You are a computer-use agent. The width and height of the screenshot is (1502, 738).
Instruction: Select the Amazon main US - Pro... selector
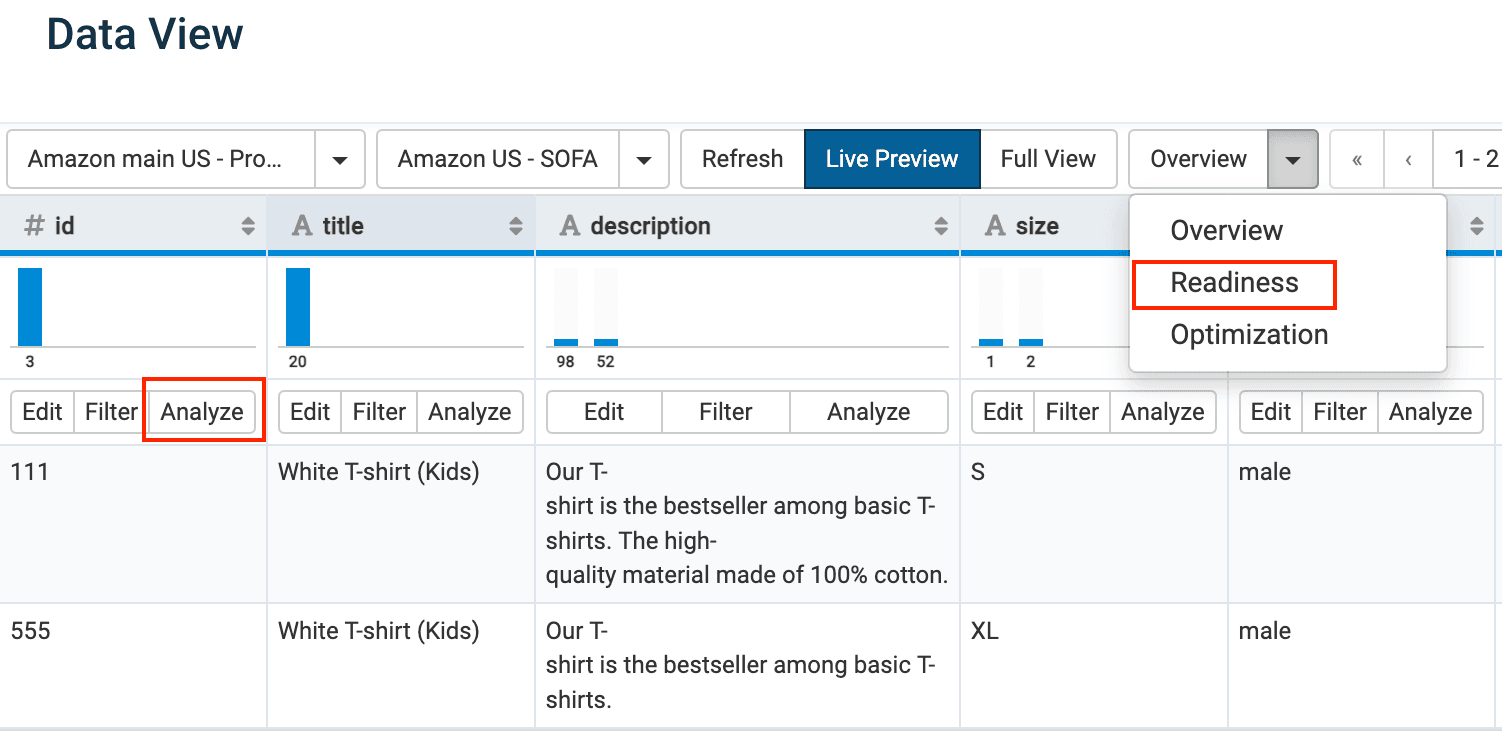161,159
